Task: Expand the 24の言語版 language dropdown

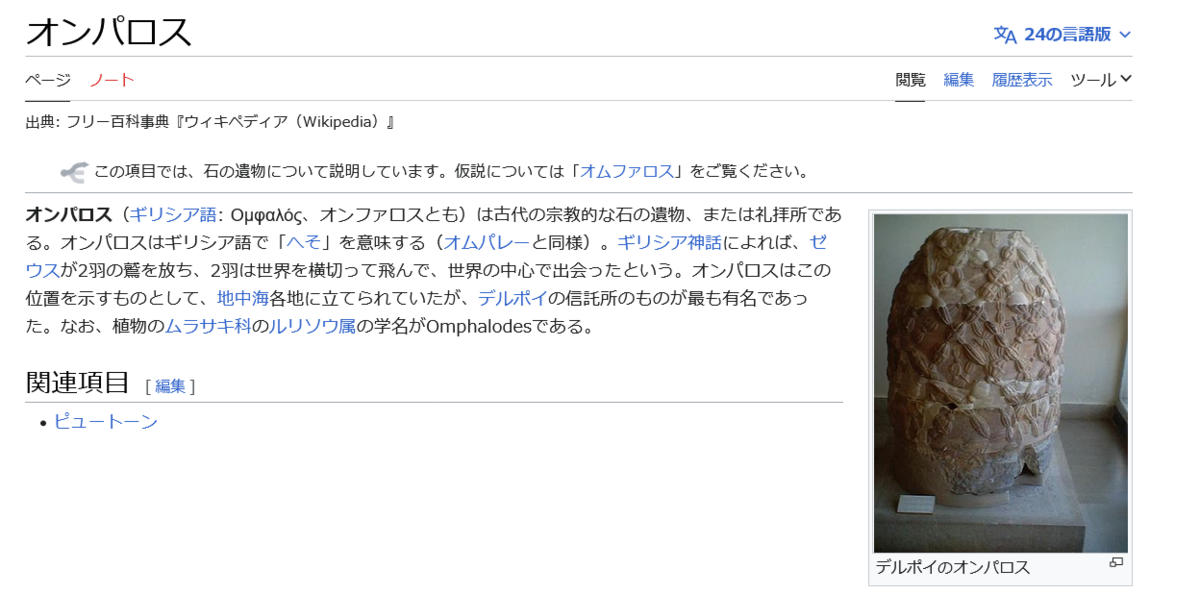Action: tap(1062, 34)
